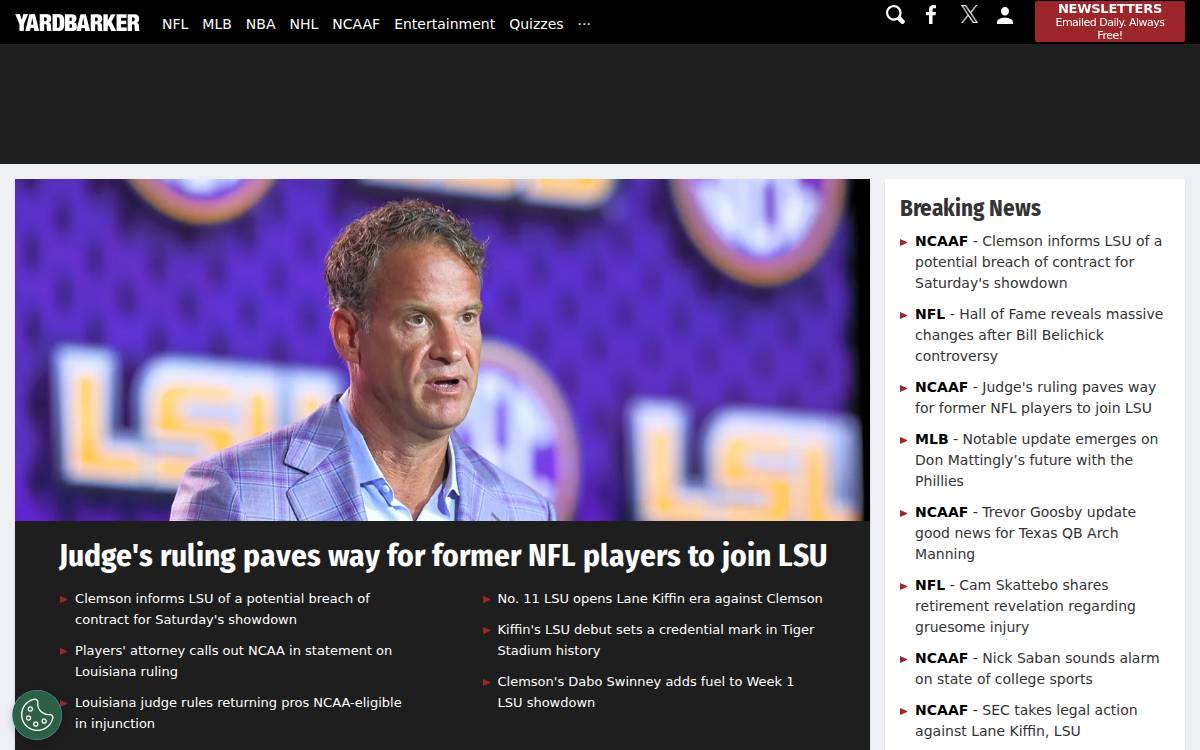Viewport: 1200px width, 750px height.
Task: Click the Yardbarker logo
Action: coord(77,22)
